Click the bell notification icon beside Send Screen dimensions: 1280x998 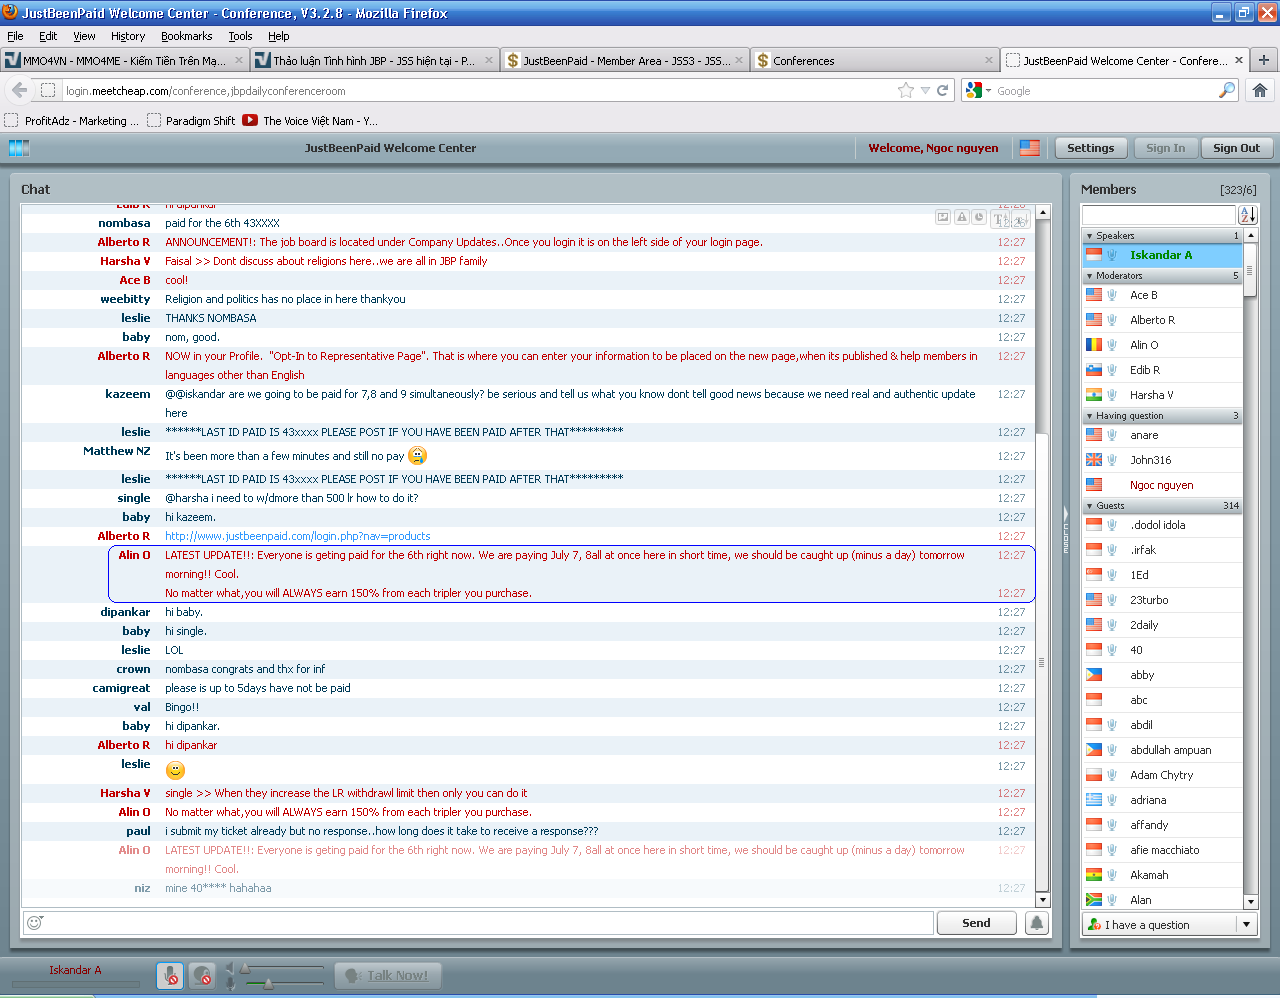(1037, 923)
